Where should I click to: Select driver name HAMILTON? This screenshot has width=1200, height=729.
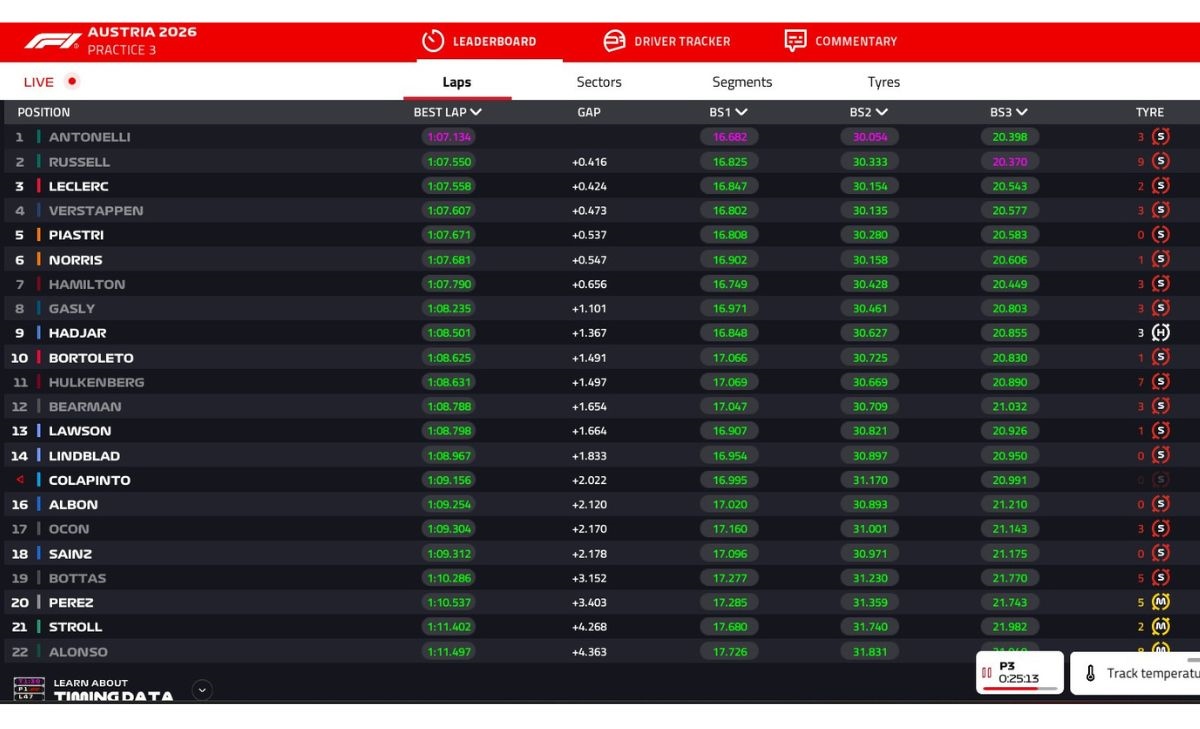87,284
